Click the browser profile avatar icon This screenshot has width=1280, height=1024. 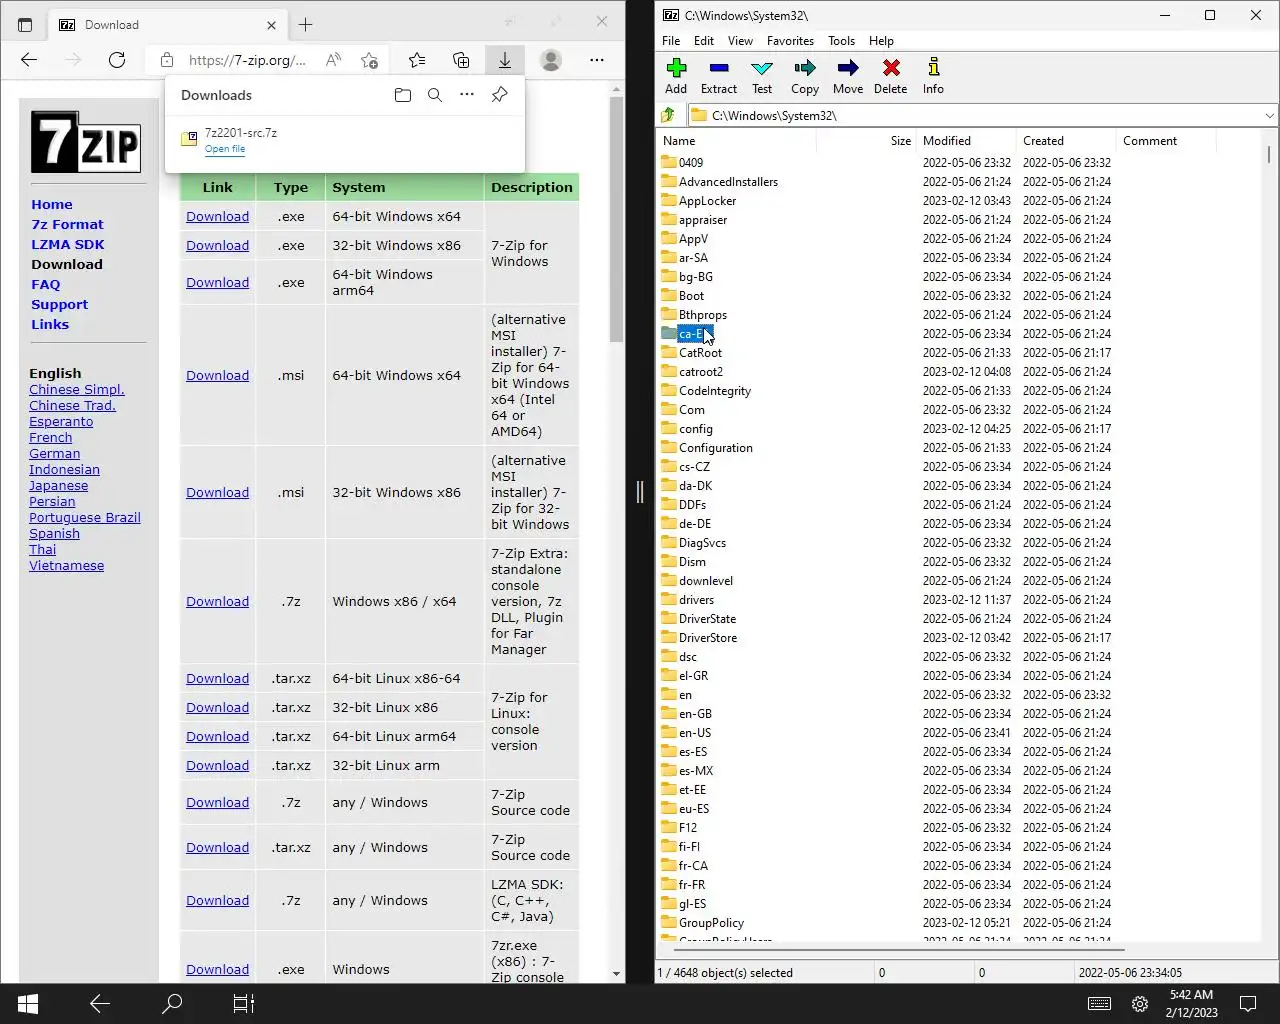point(551,60)
